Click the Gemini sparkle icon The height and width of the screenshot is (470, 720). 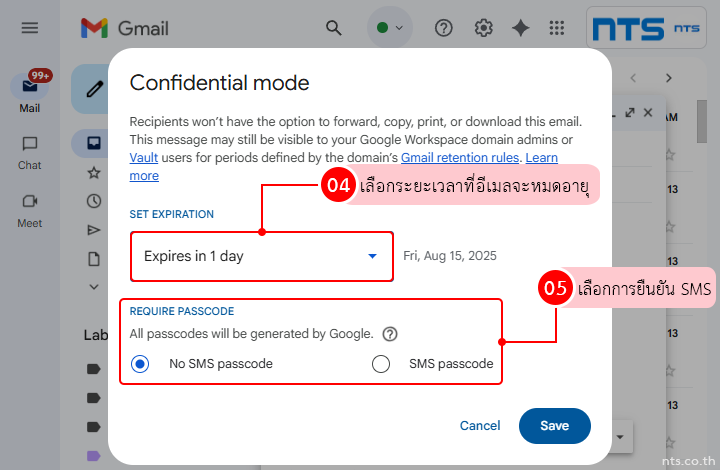[x=520, y=28]
